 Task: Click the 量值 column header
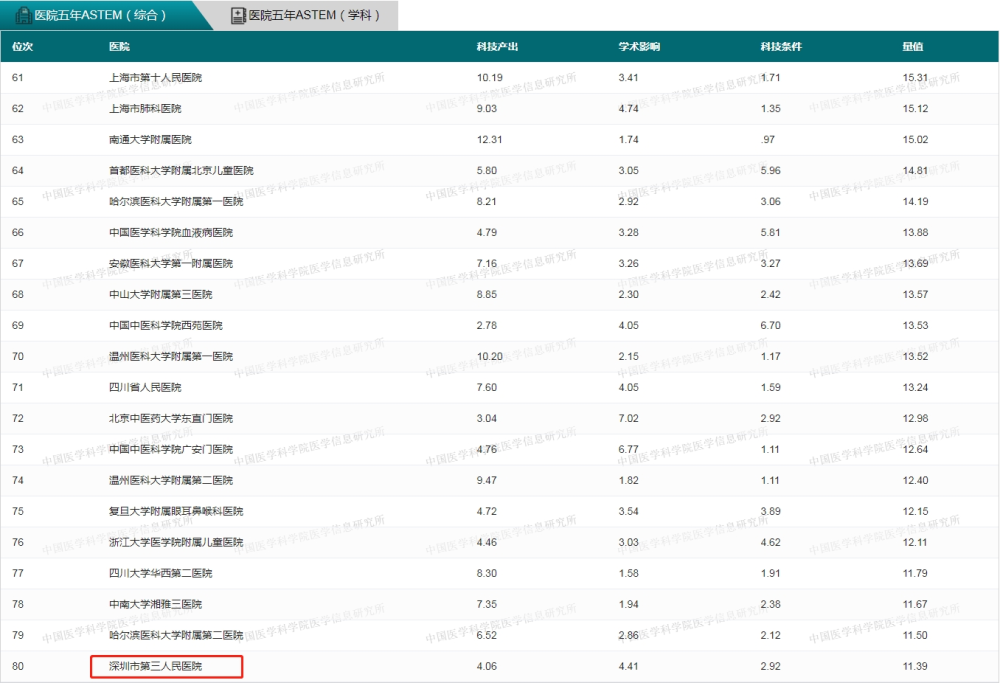913,47
